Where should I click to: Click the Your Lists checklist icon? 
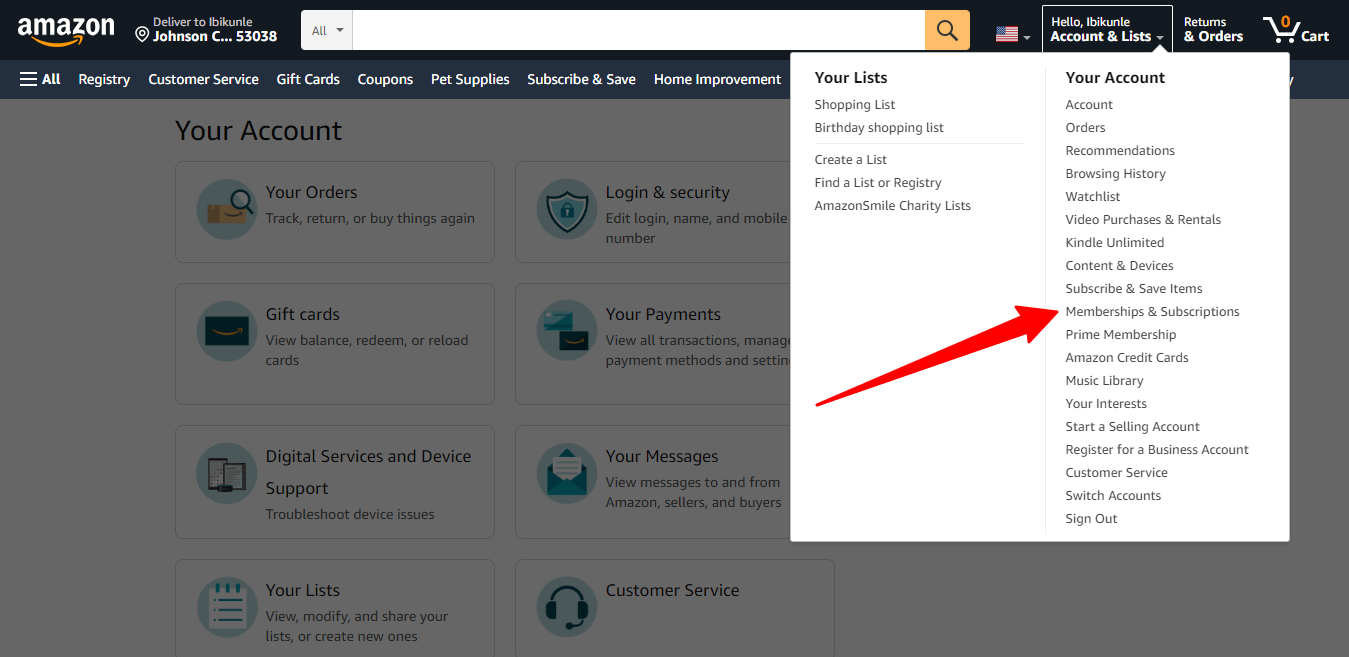227,607
